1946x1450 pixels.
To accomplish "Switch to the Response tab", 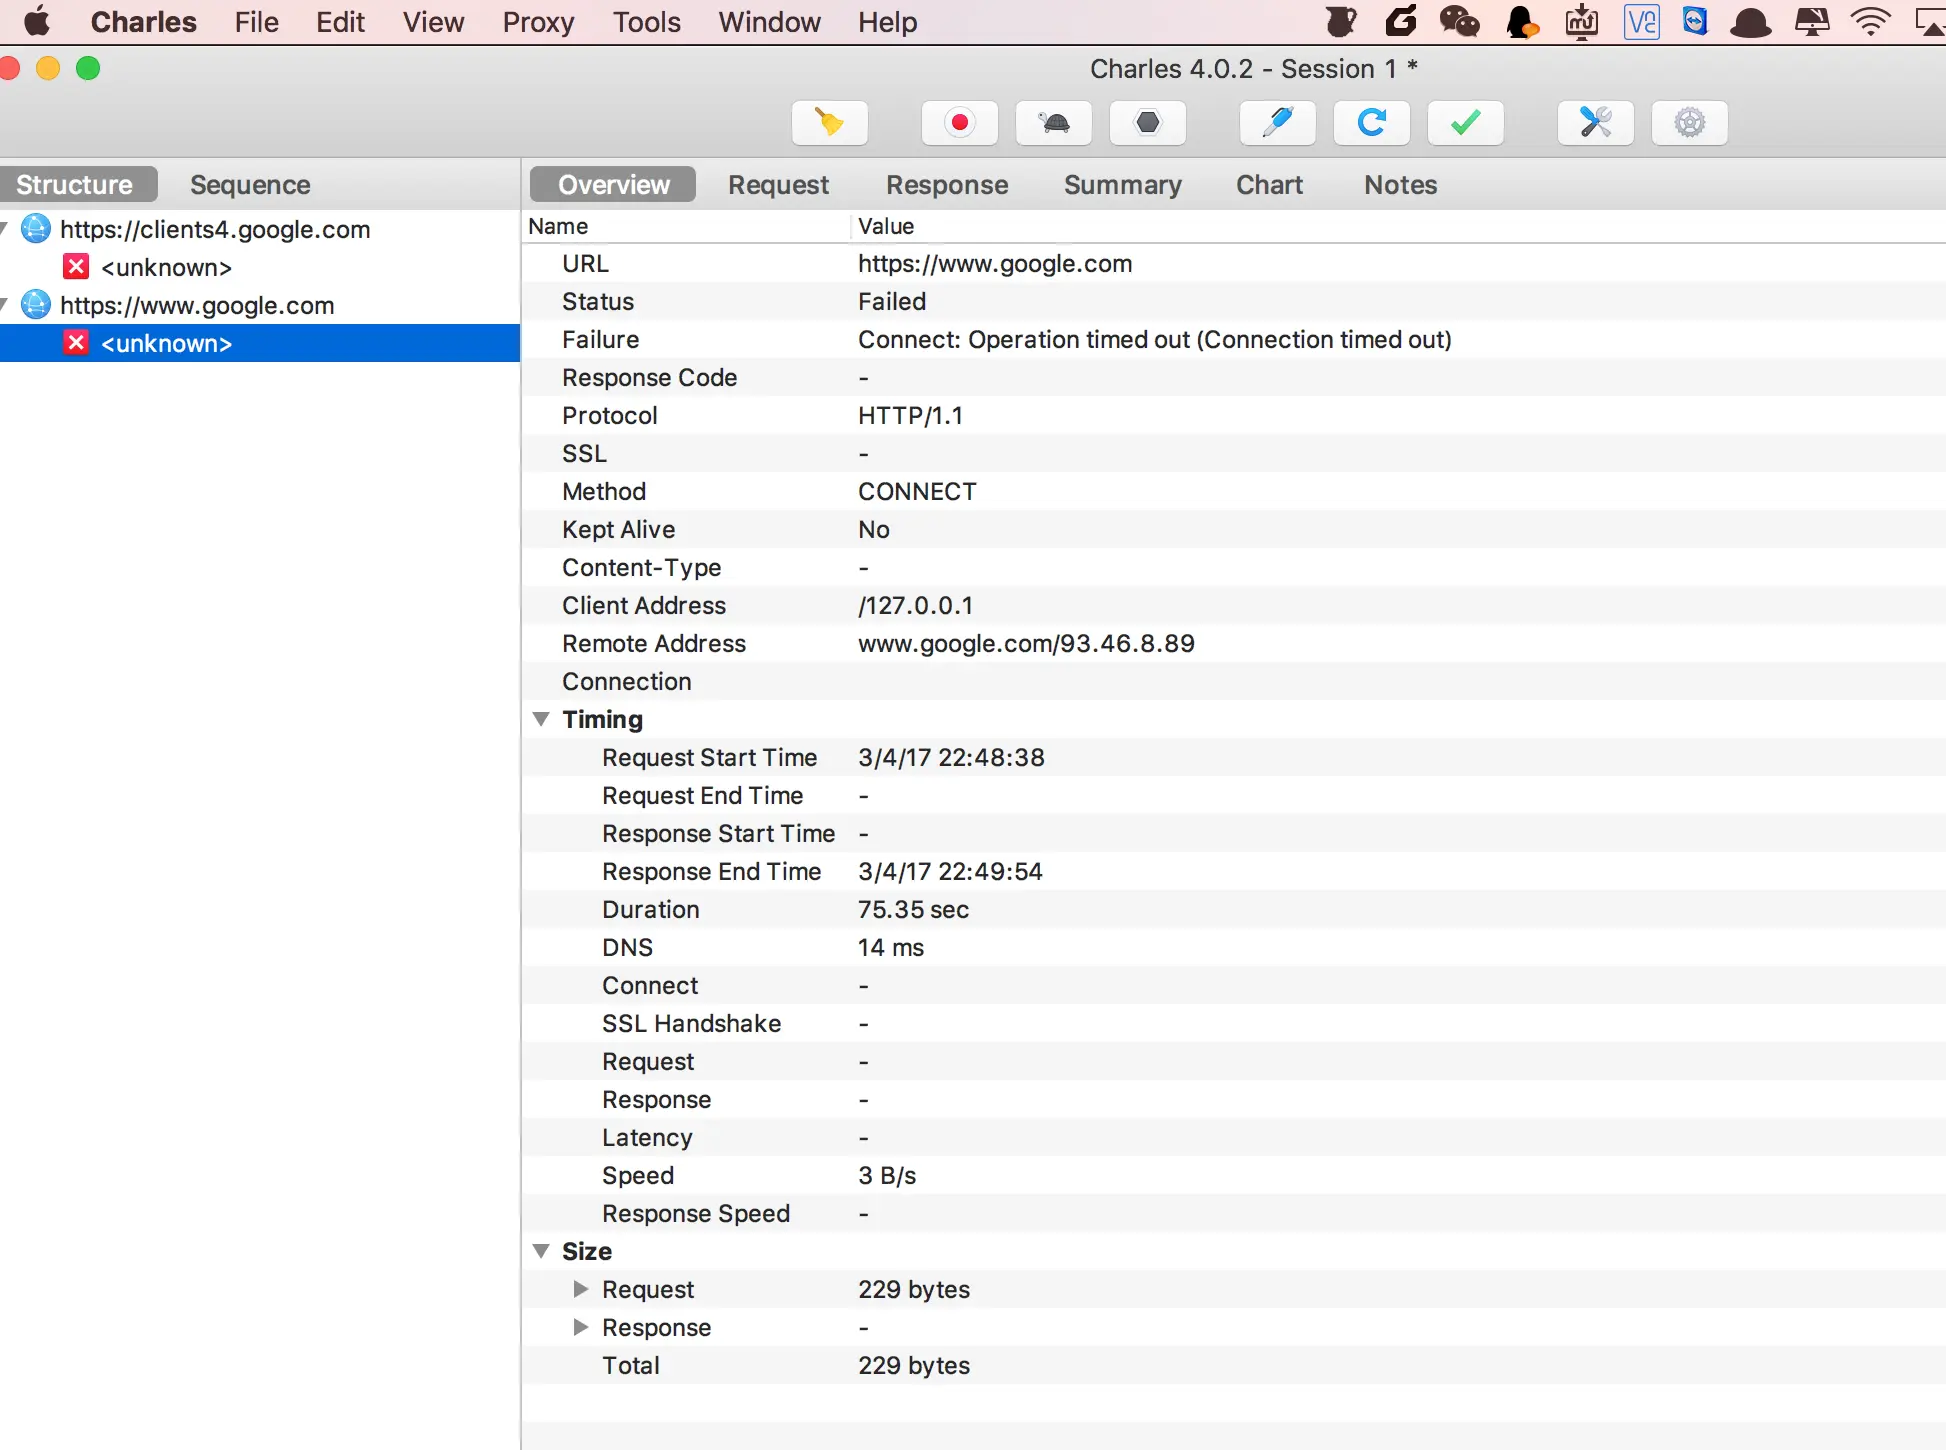I will tap(946, 185).
